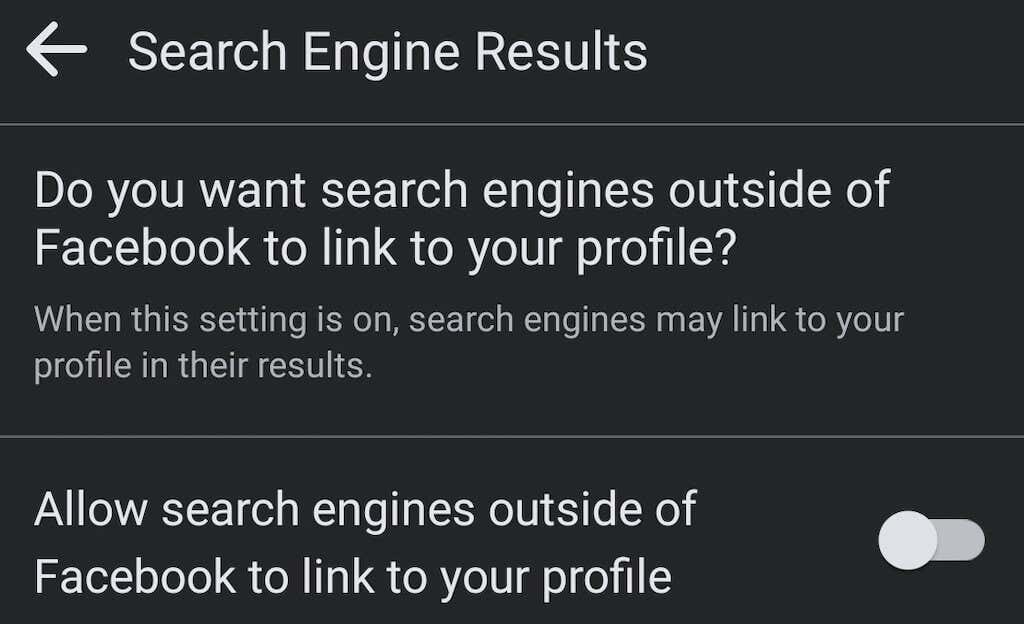Click the 'Do you want search engines' heading
The width and height of the screenshot is (1024, 624).
[461, 189]
